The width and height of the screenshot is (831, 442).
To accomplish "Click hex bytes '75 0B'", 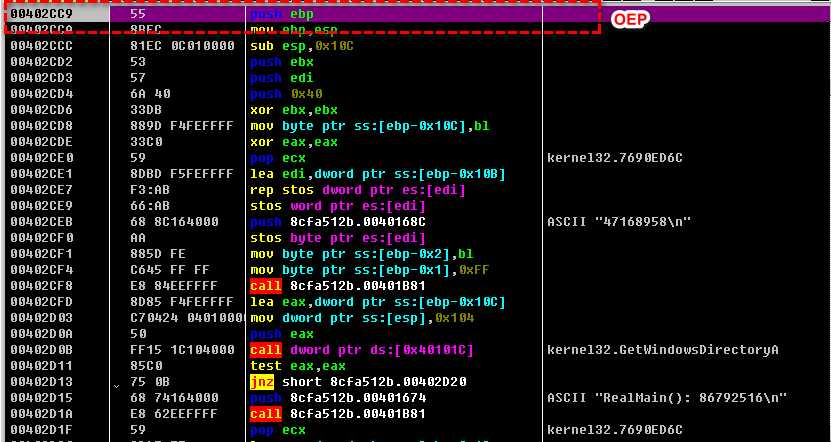I will coord(149,382).
